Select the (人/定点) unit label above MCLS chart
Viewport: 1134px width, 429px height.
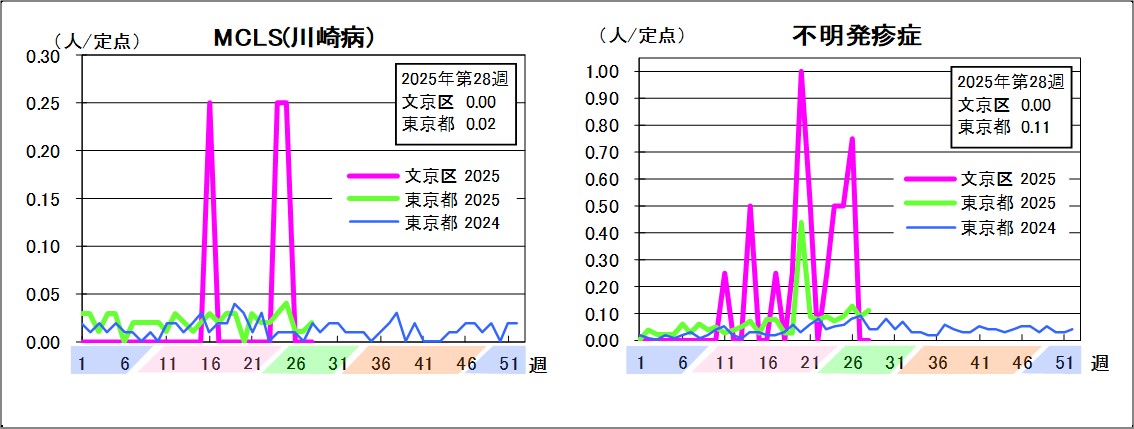pos(96,41)
